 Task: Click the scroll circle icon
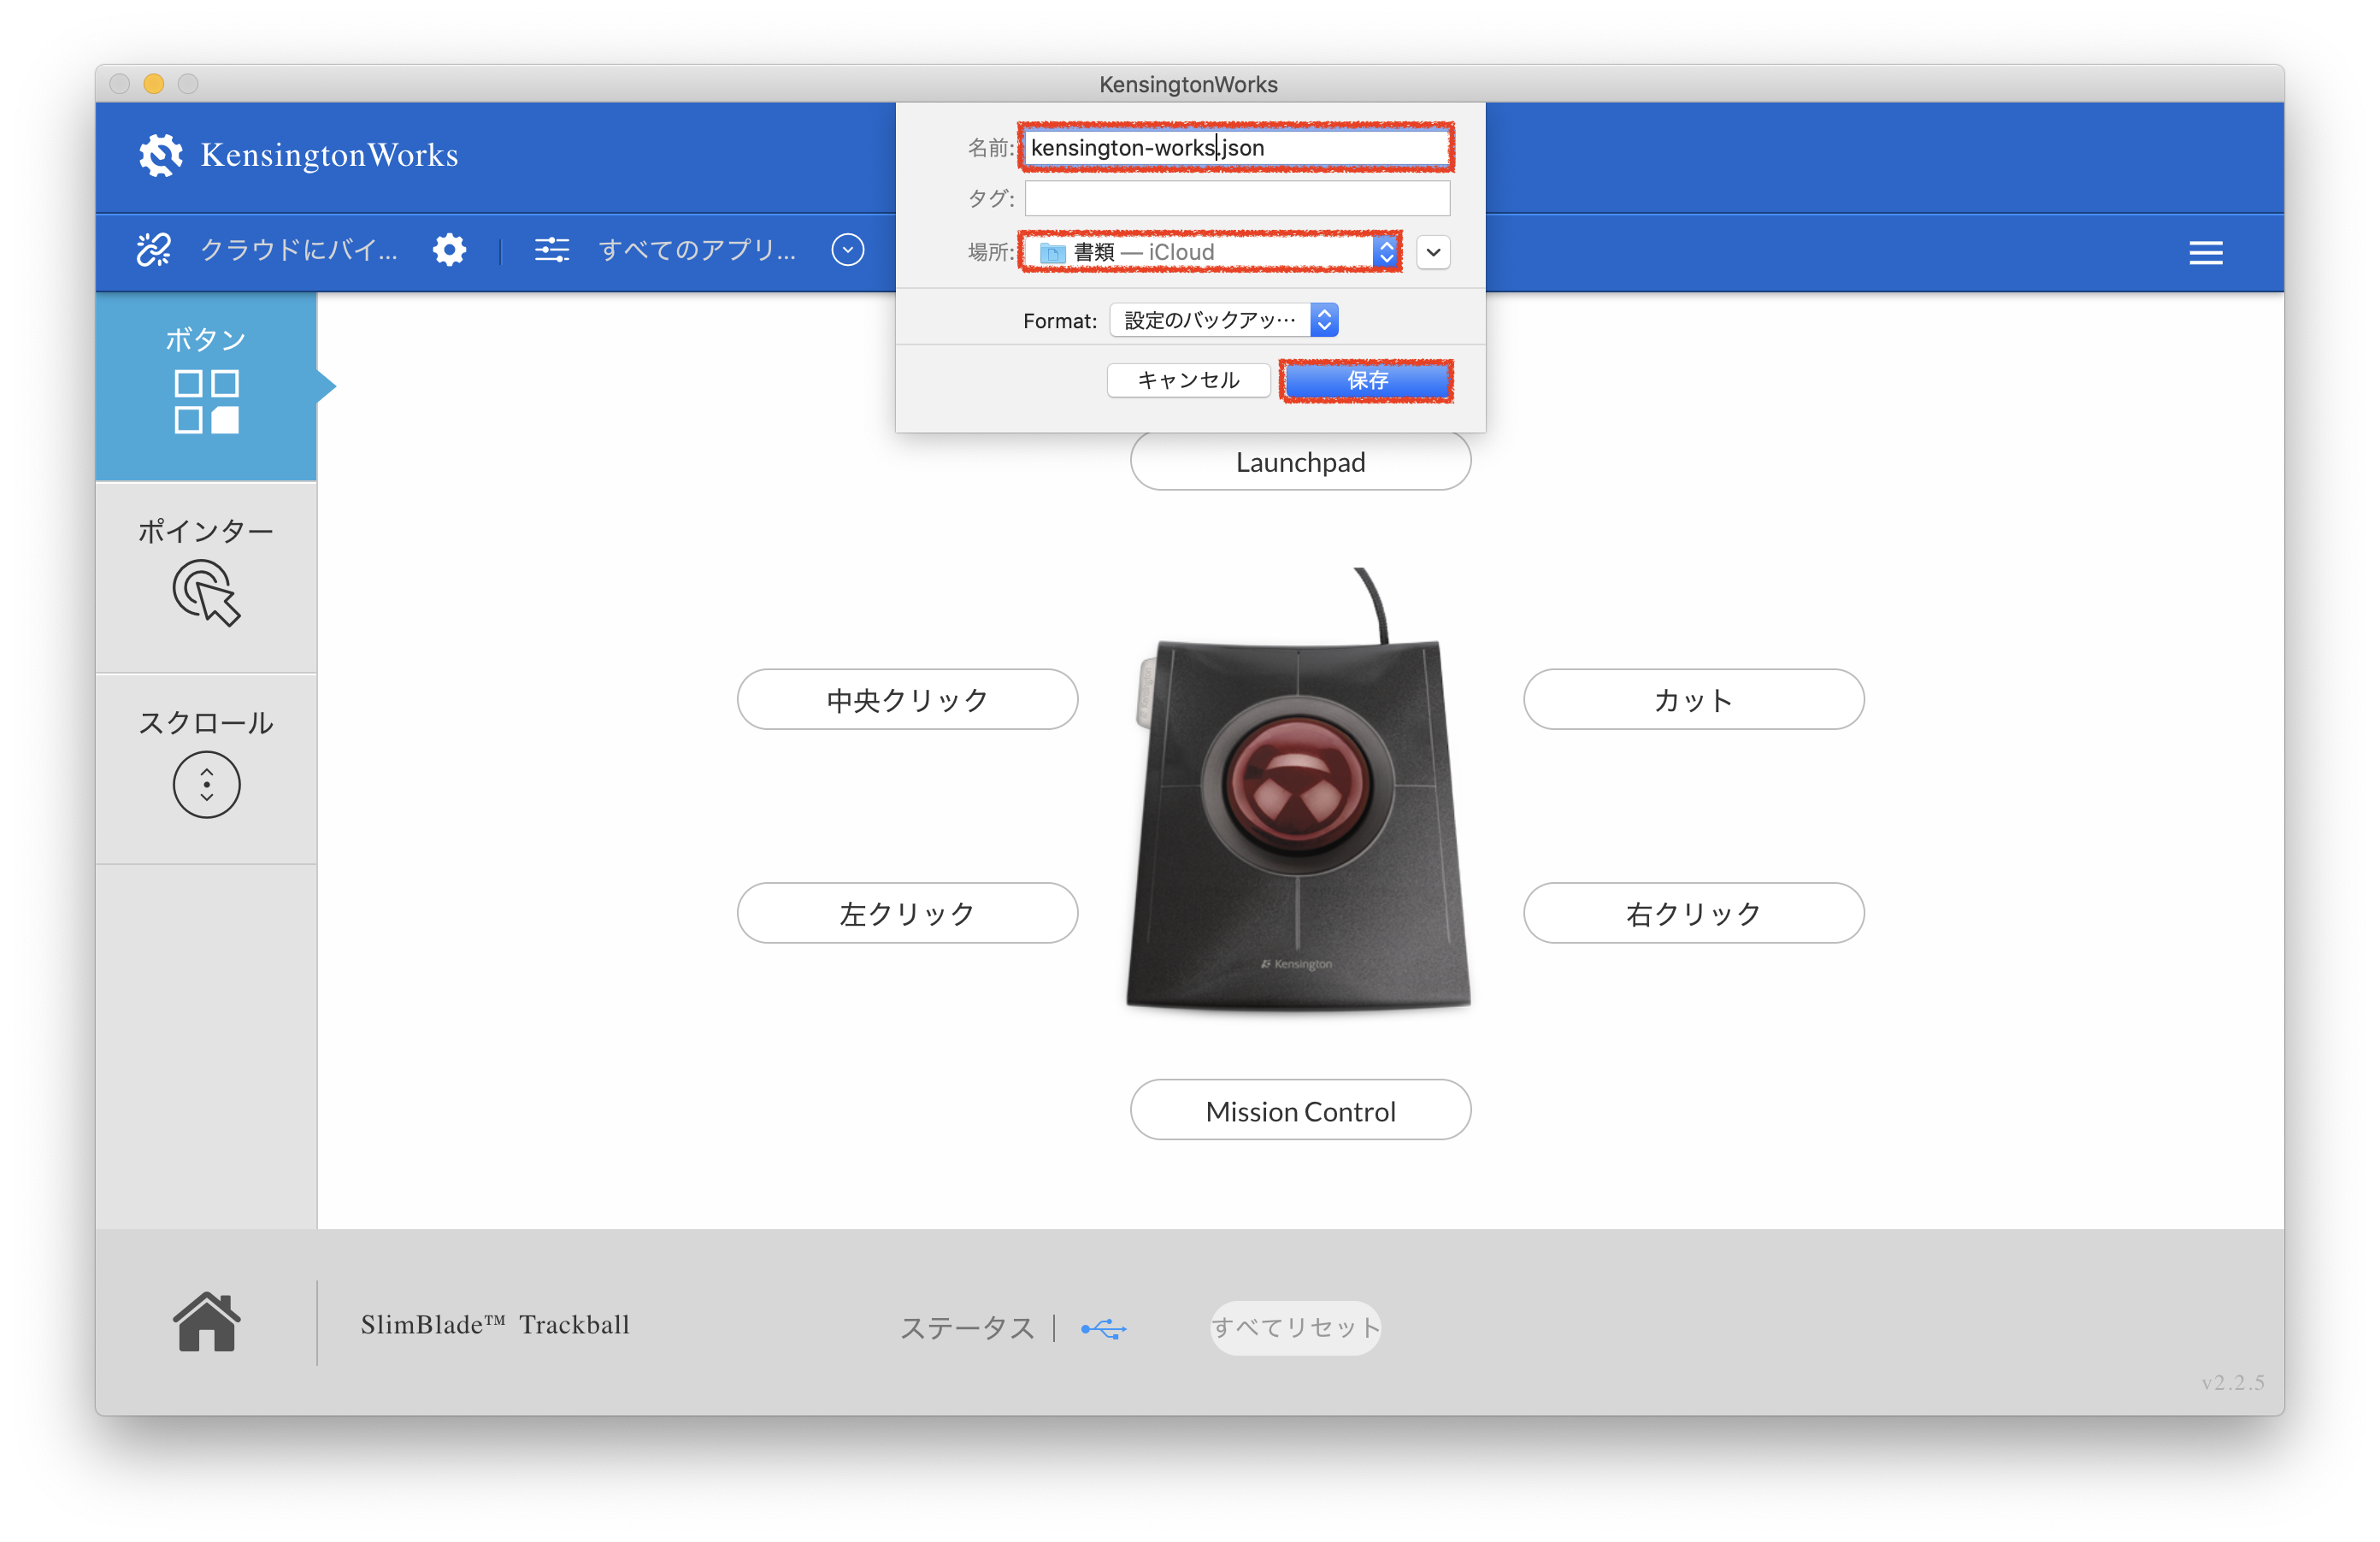(206, 785)
